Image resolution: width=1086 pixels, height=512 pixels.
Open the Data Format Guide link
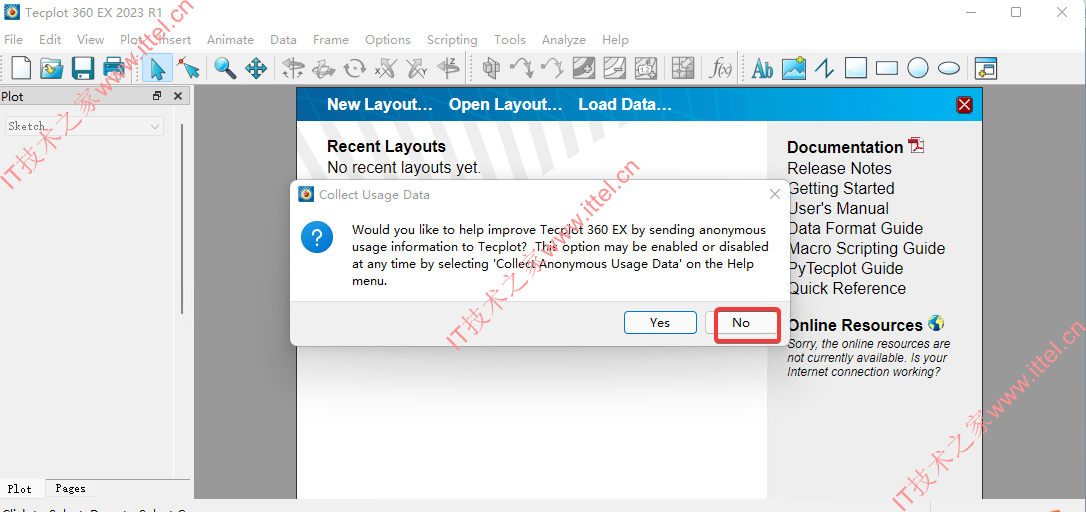click(x=855, y=229)
